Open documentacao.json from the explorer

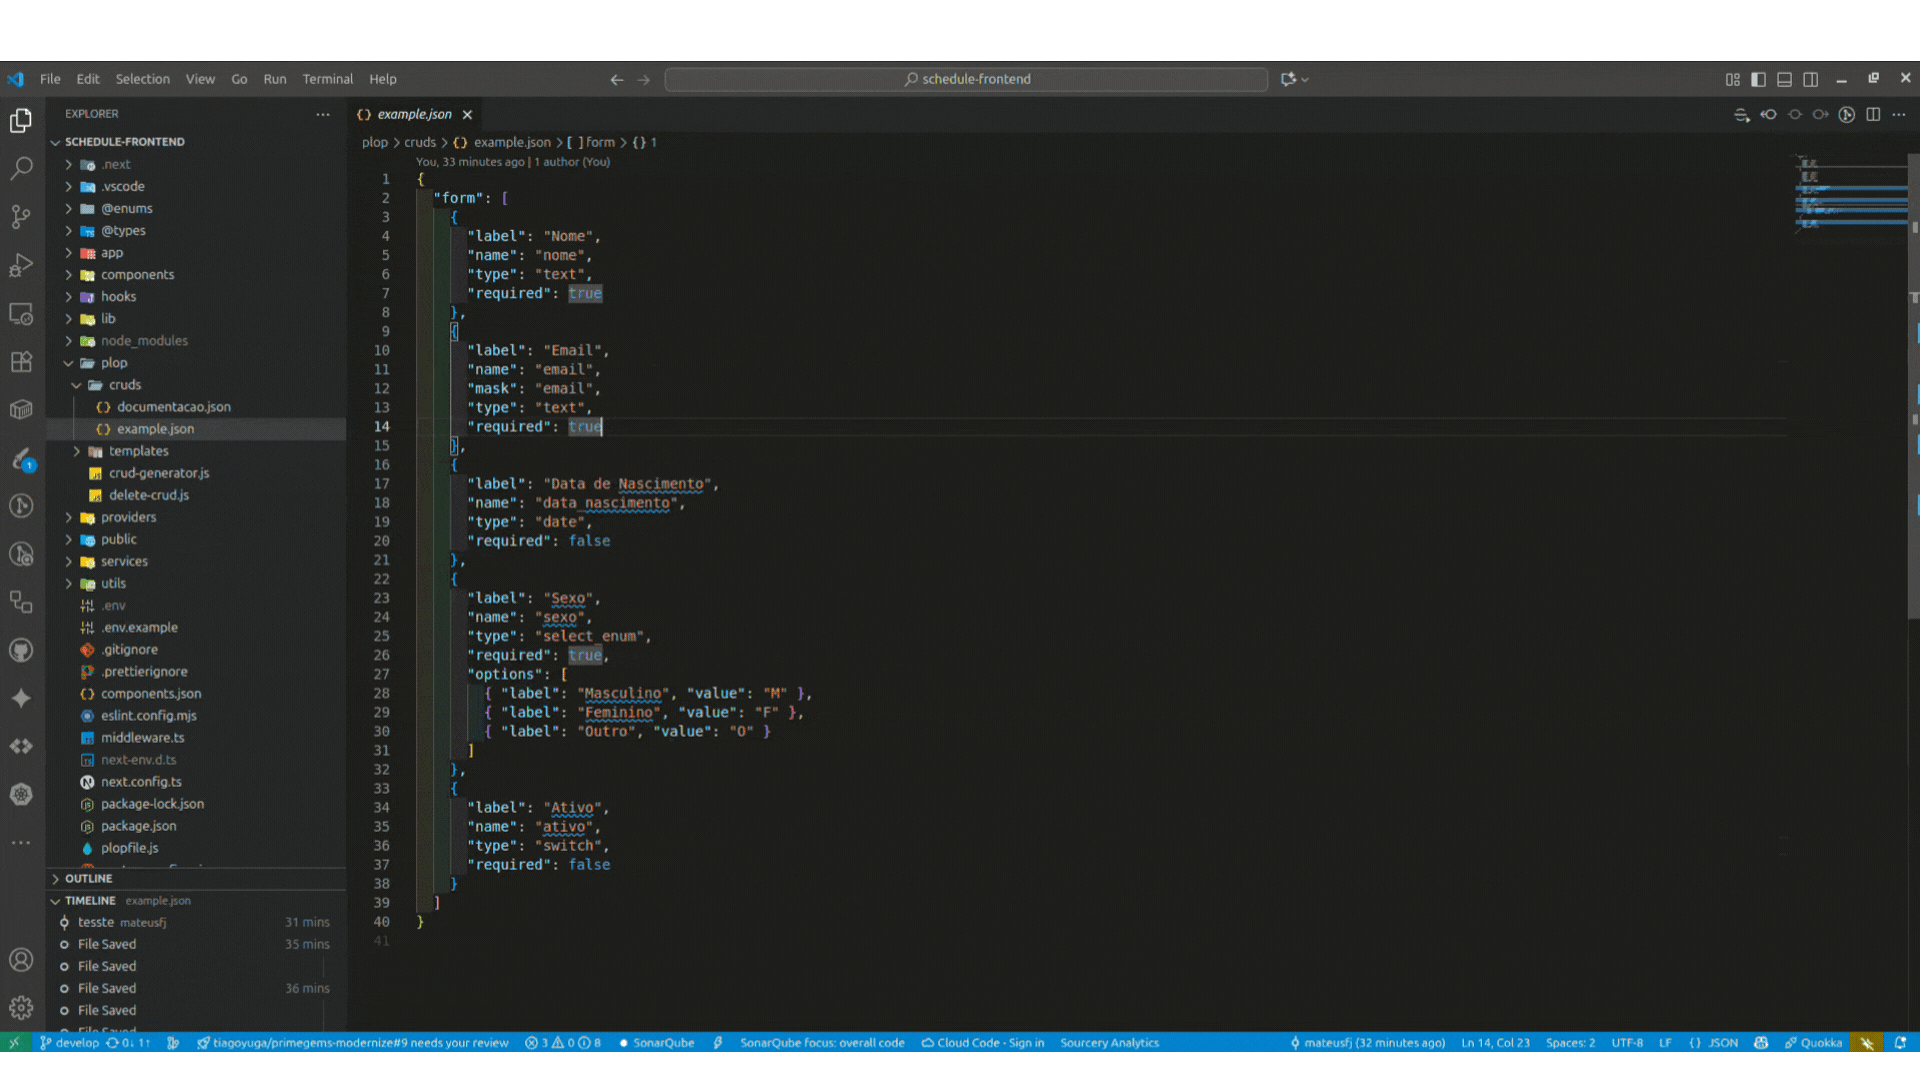[x=174, y=406]
